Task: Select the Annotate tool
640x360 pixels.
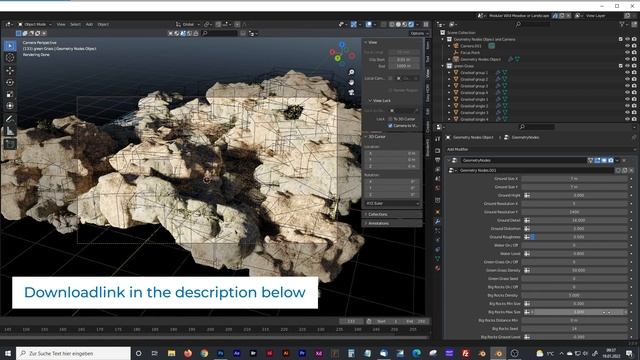Action: (x=10, y=119)
